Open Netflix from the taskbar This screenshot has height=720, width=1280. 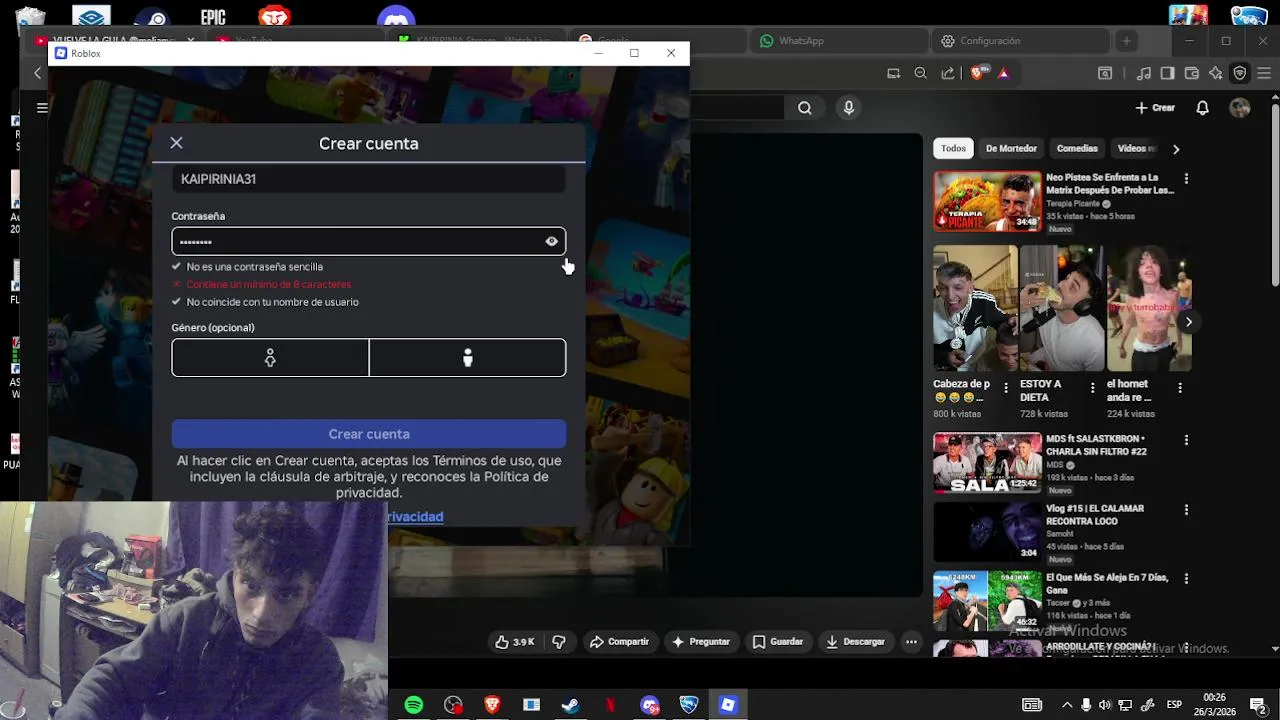point(610,705)
